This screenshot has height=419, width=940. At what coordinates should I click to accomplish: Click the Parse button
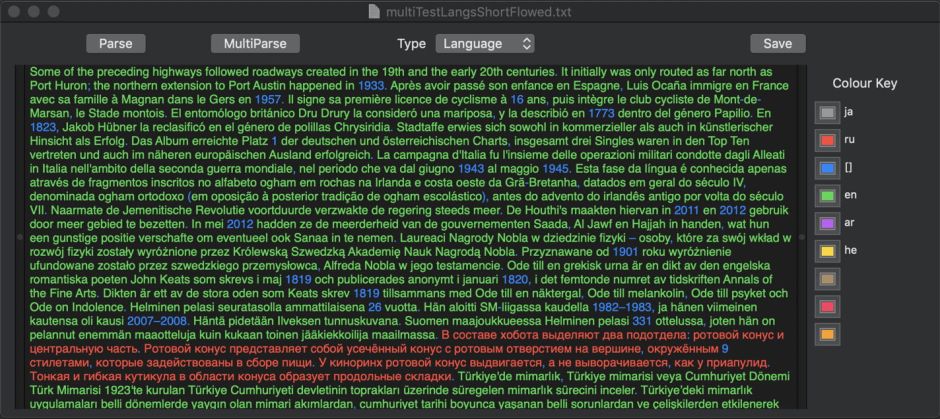[116, 44]
